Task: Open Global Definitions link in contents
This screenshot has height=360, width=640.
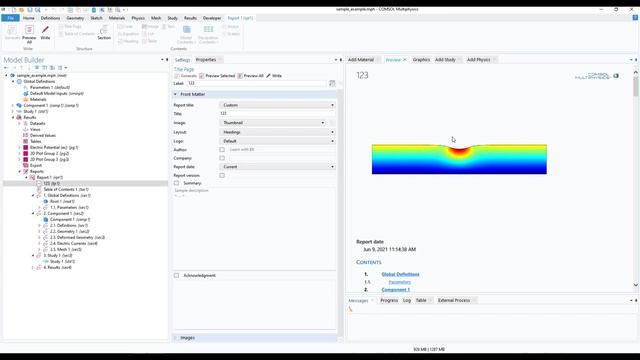Action: tap(400, 274)
